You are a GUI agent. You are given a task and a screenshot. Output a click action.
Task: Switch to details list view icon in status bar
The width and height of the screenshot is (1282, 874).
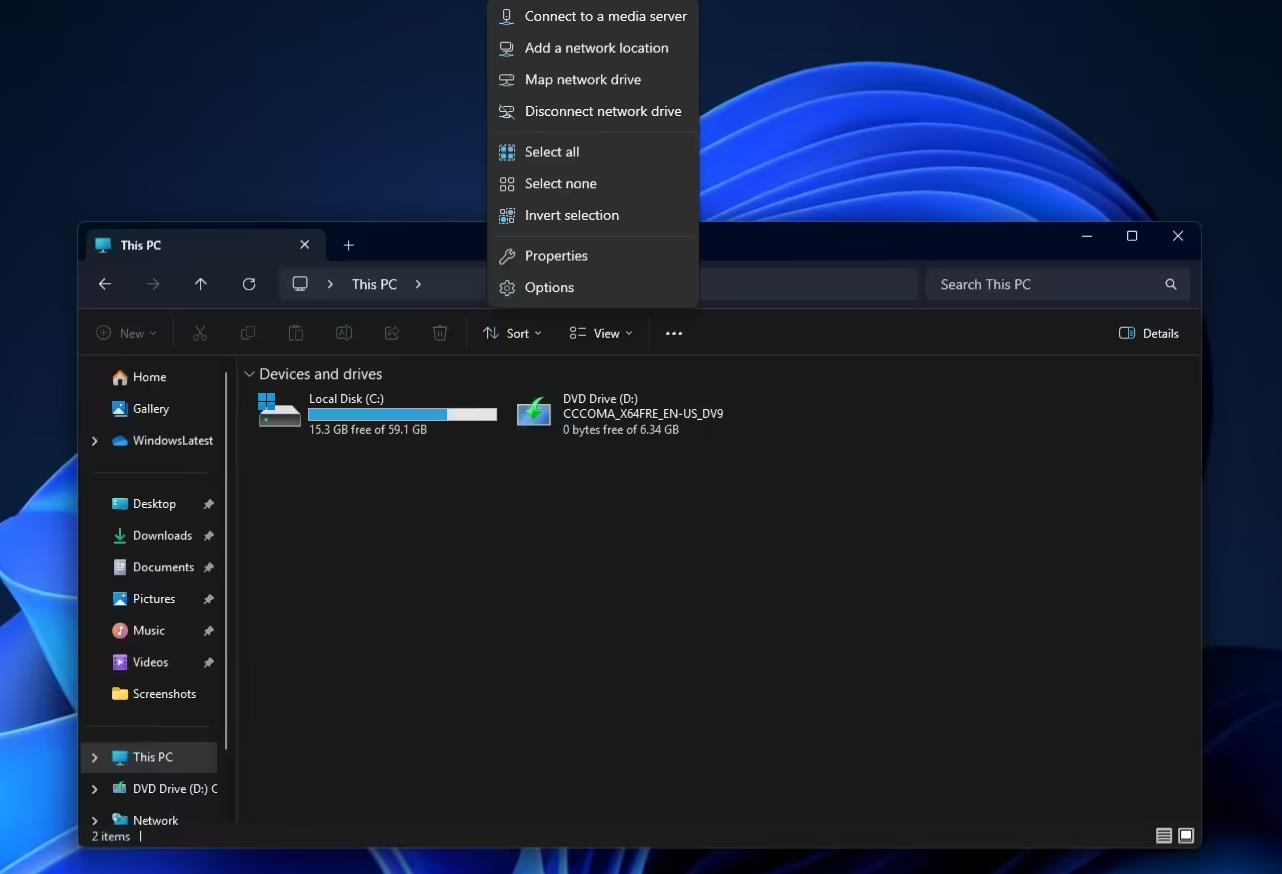pyautogui.click(x=1164, y=836)
